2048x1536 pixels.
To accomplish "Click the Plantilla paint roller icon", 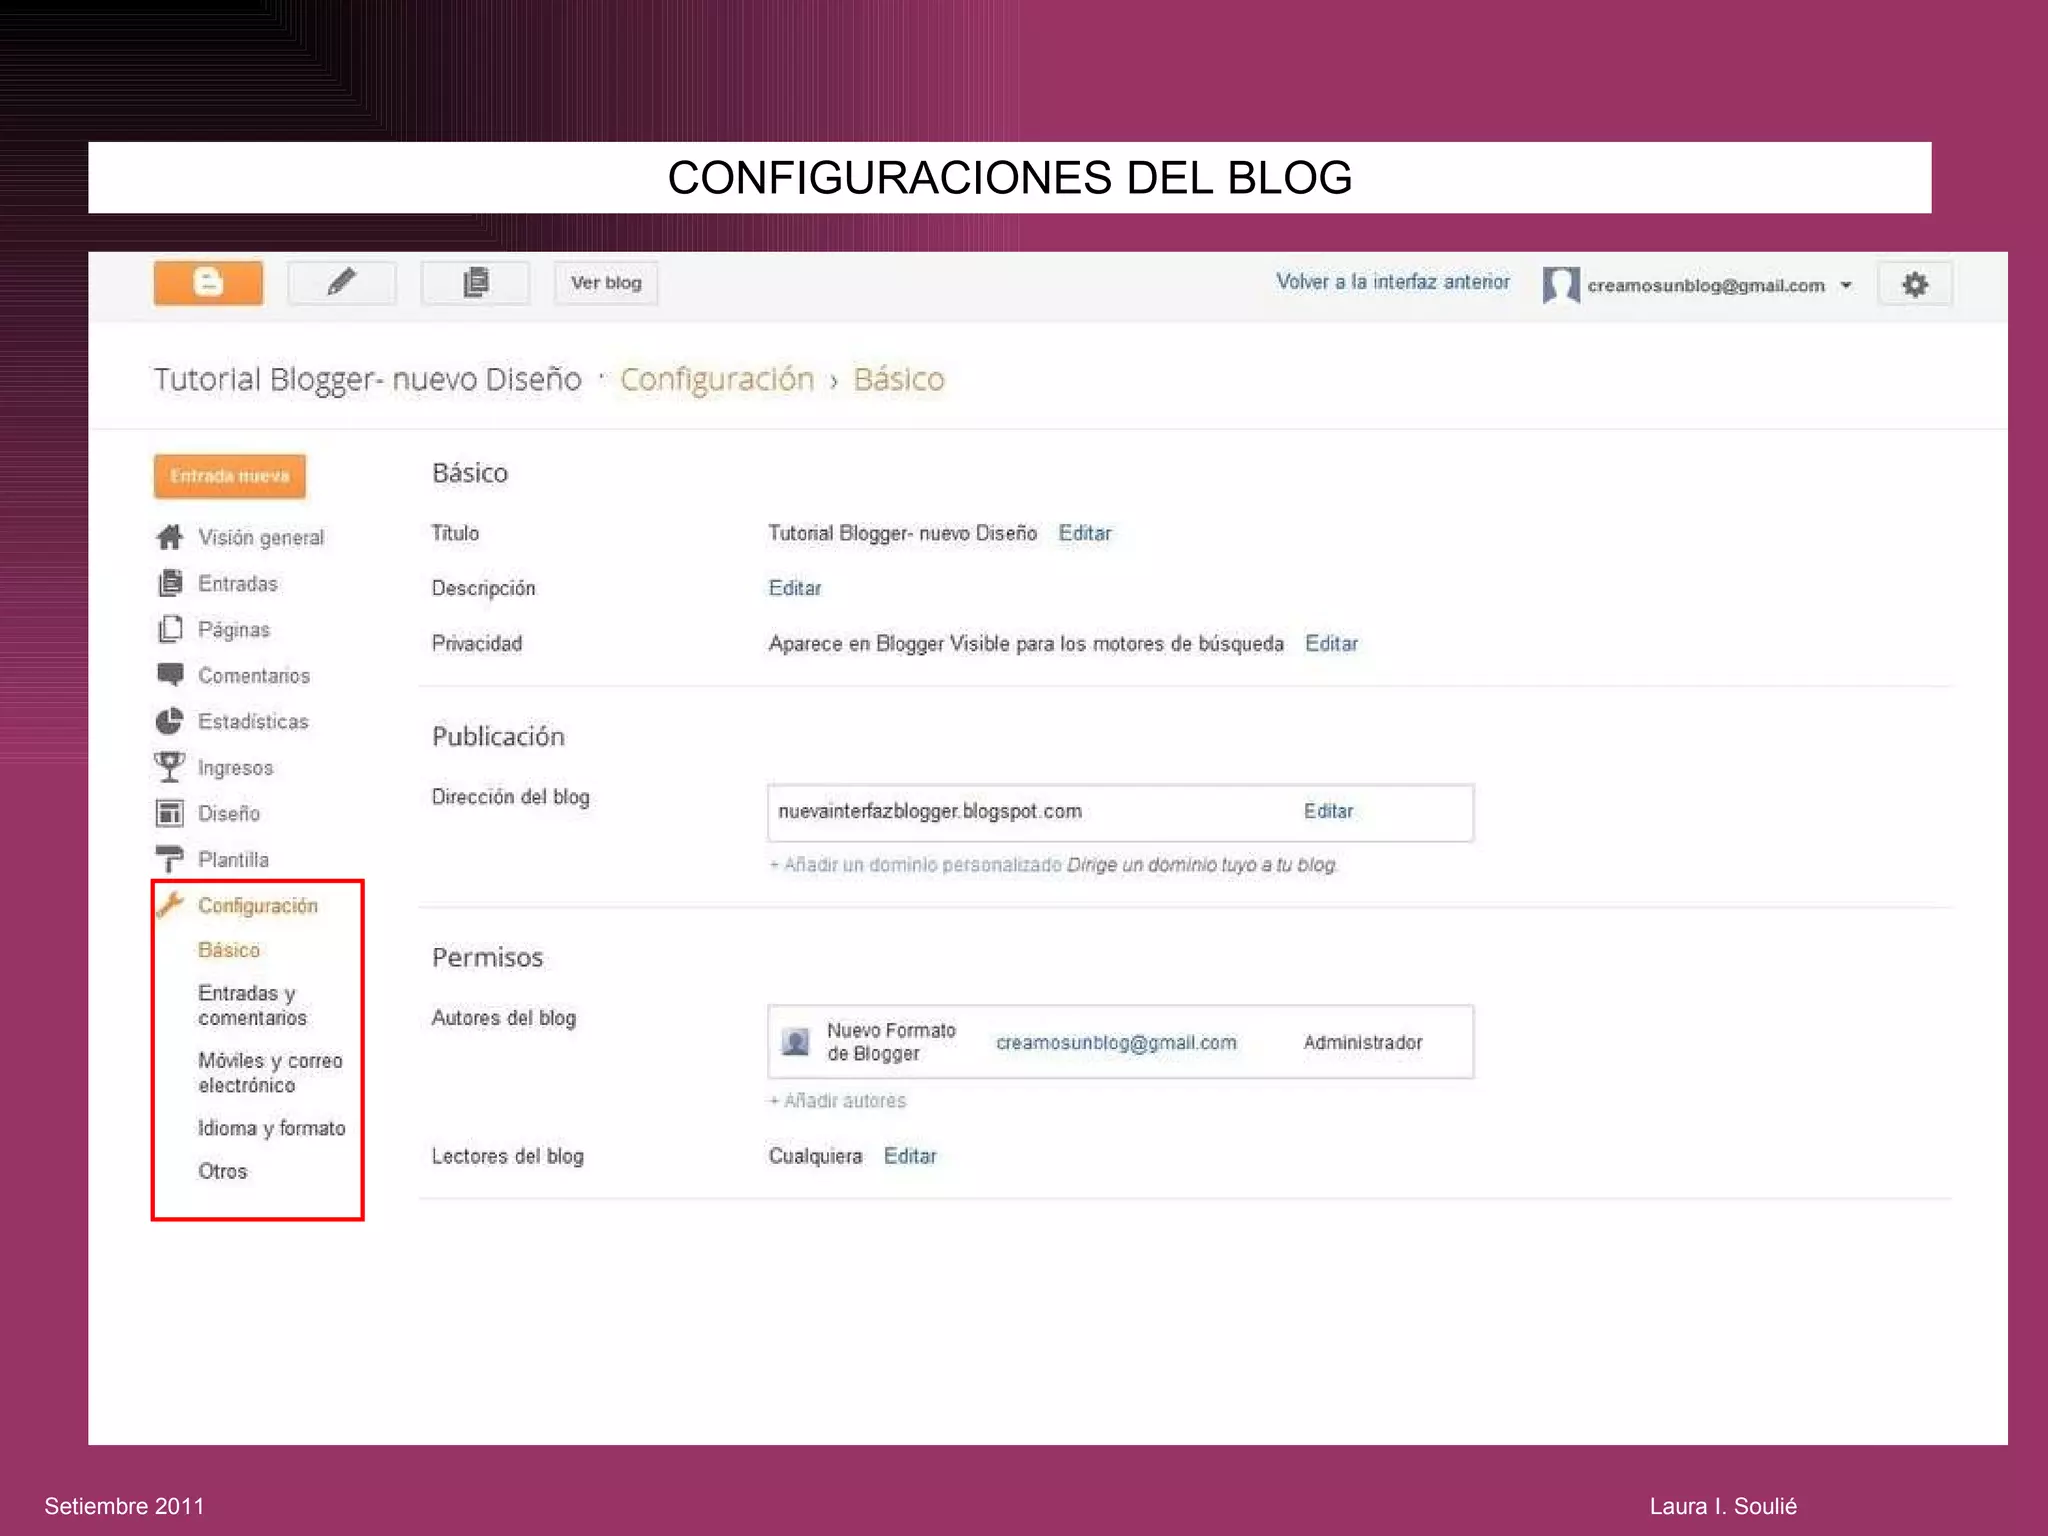I will [x=170, y=859].
